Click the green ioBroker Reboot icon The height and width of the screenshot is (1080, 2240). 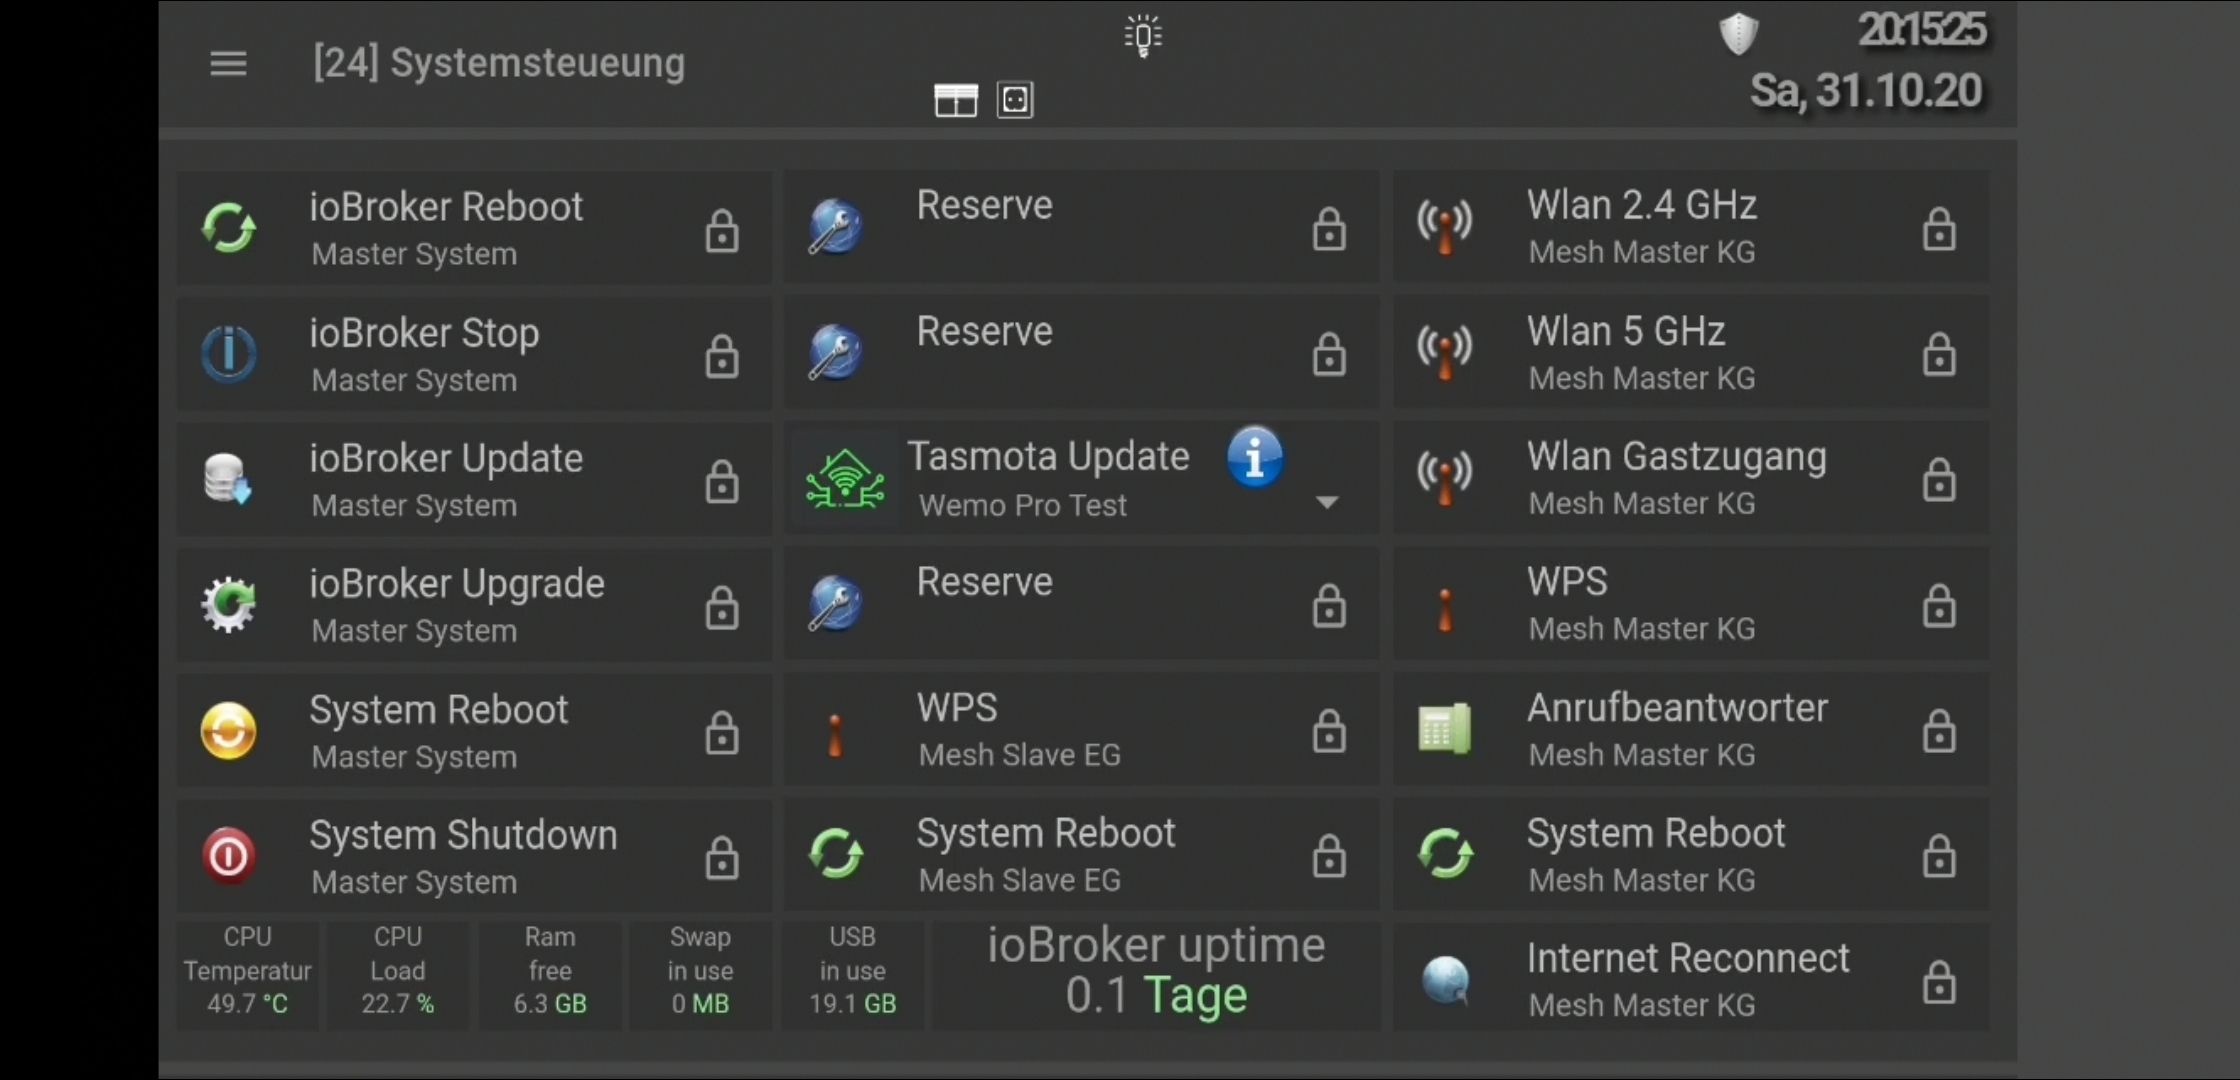coord(228,228)
